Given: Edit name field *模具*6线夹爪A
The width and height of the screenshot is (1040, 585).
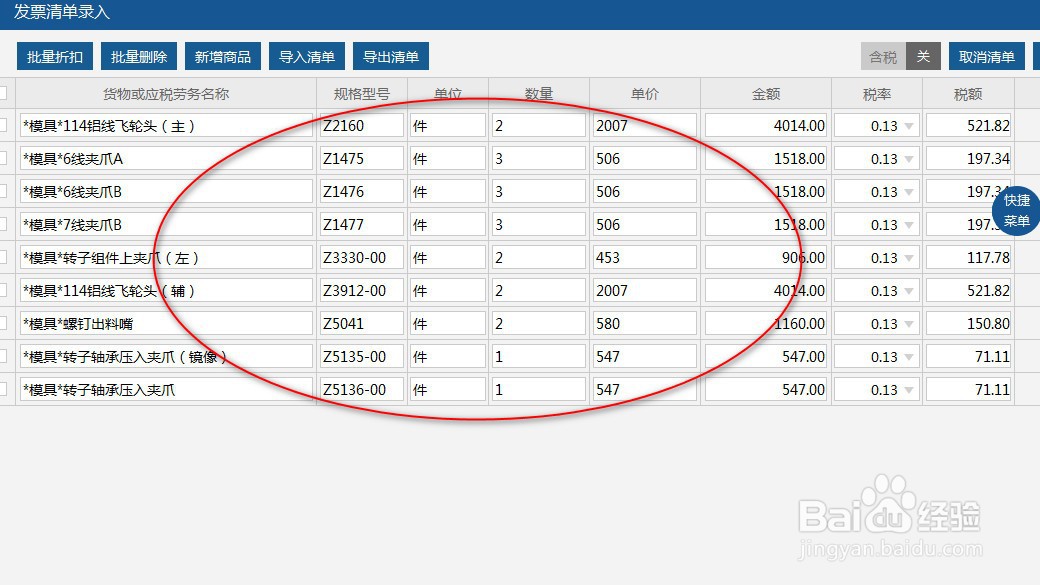Looking at the screenshot, I should point(166,159).
